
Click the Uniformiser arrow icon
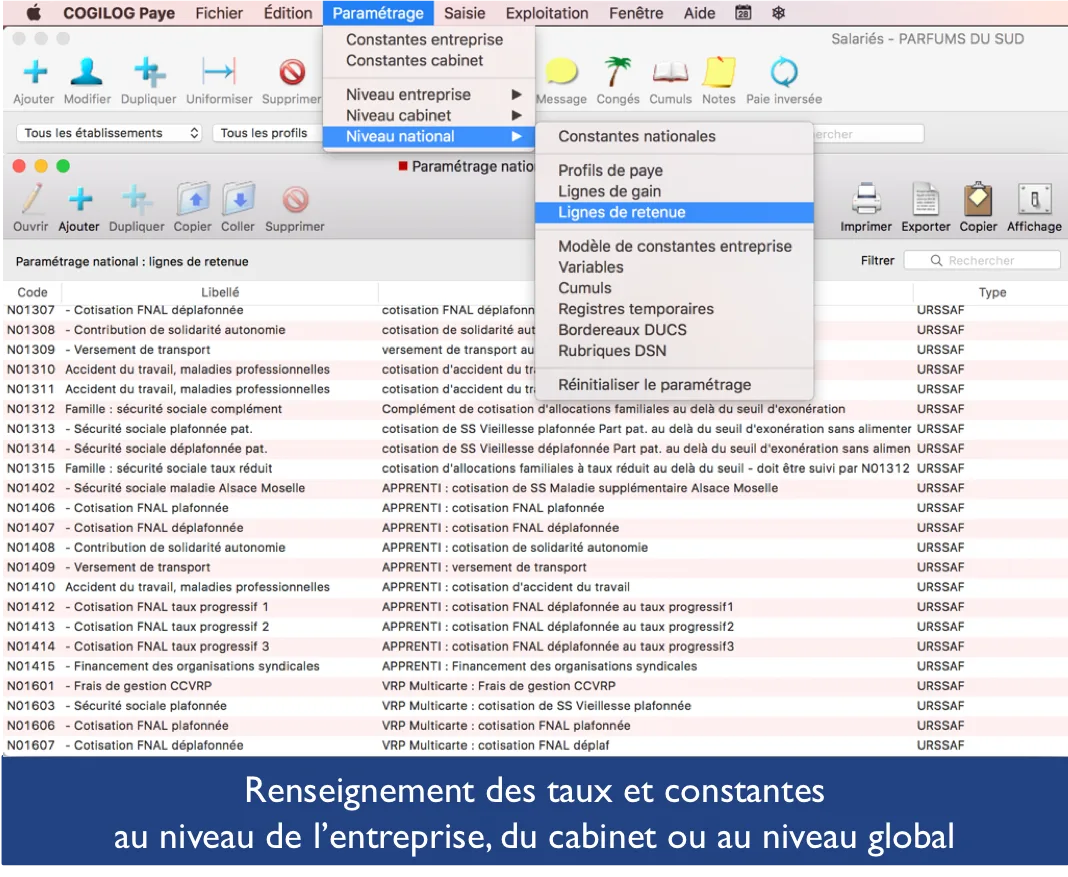(x=219, y=72)
